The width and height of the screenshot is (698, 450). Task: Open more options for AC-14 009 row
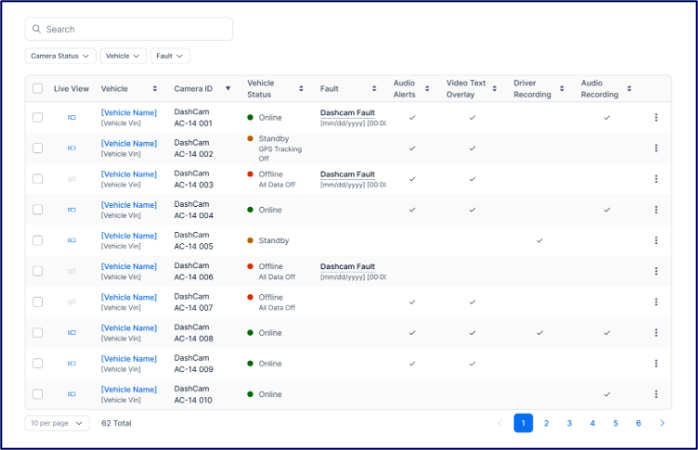656,363
